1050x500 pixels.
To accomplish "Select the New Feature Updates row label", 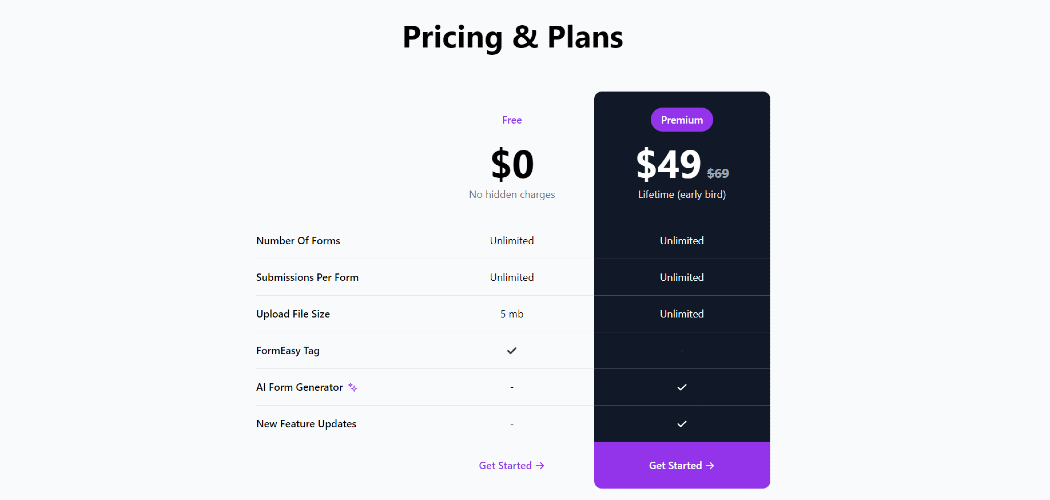I will 306,424.
